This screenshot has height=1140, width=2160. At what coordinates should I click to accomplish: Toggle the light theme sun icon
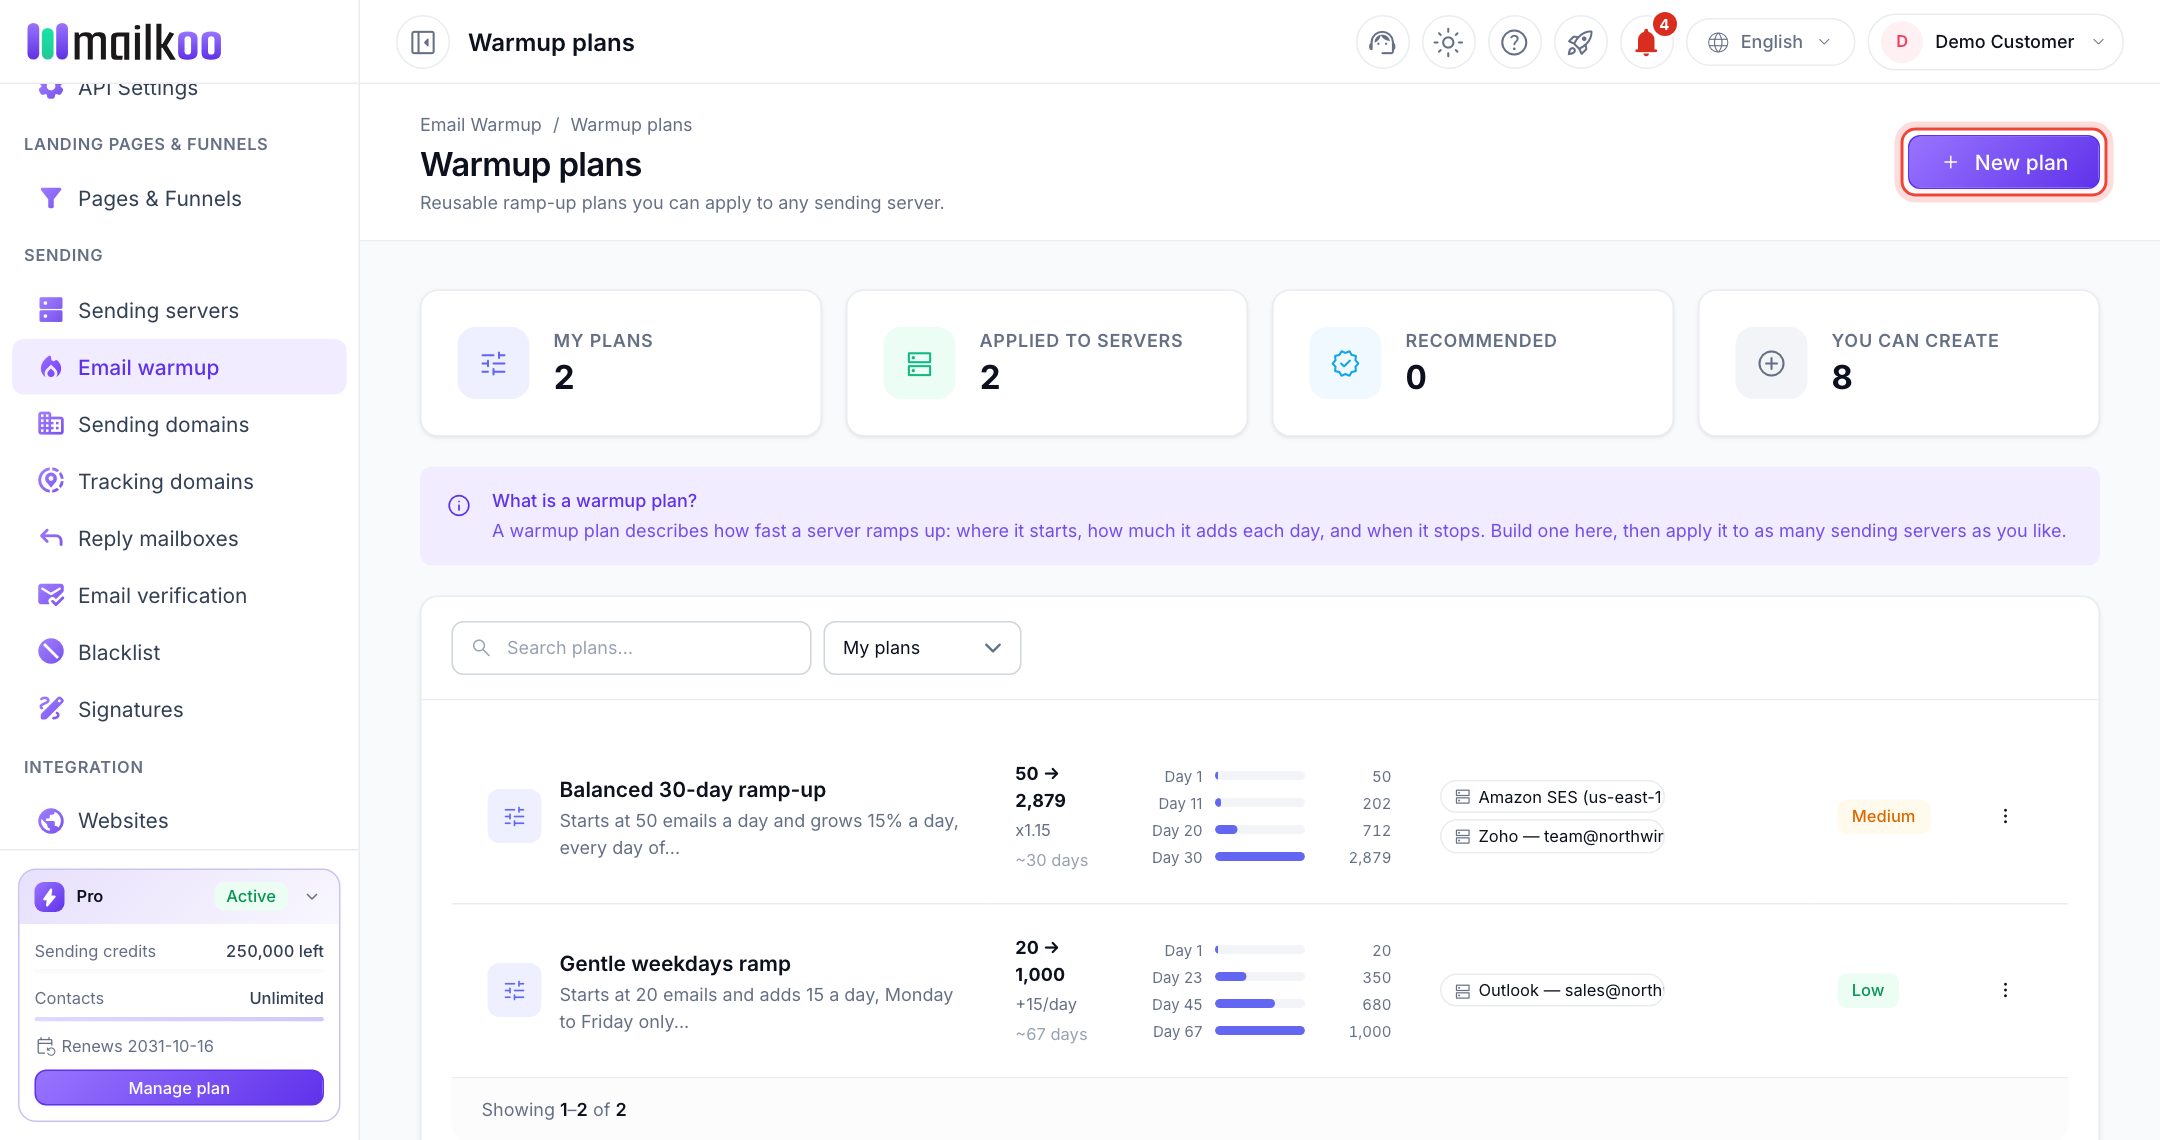tap(1448, 42)
